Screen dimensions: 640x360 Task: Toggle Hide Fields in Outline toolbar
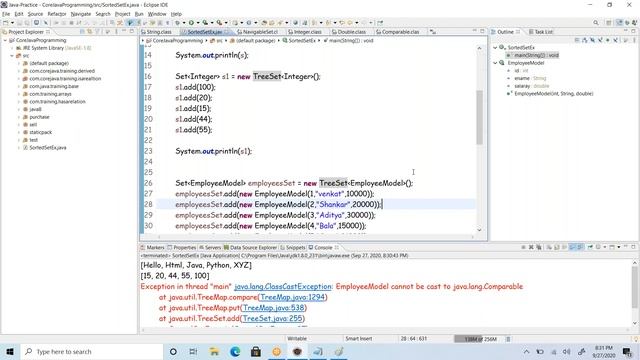click(592, 40)
